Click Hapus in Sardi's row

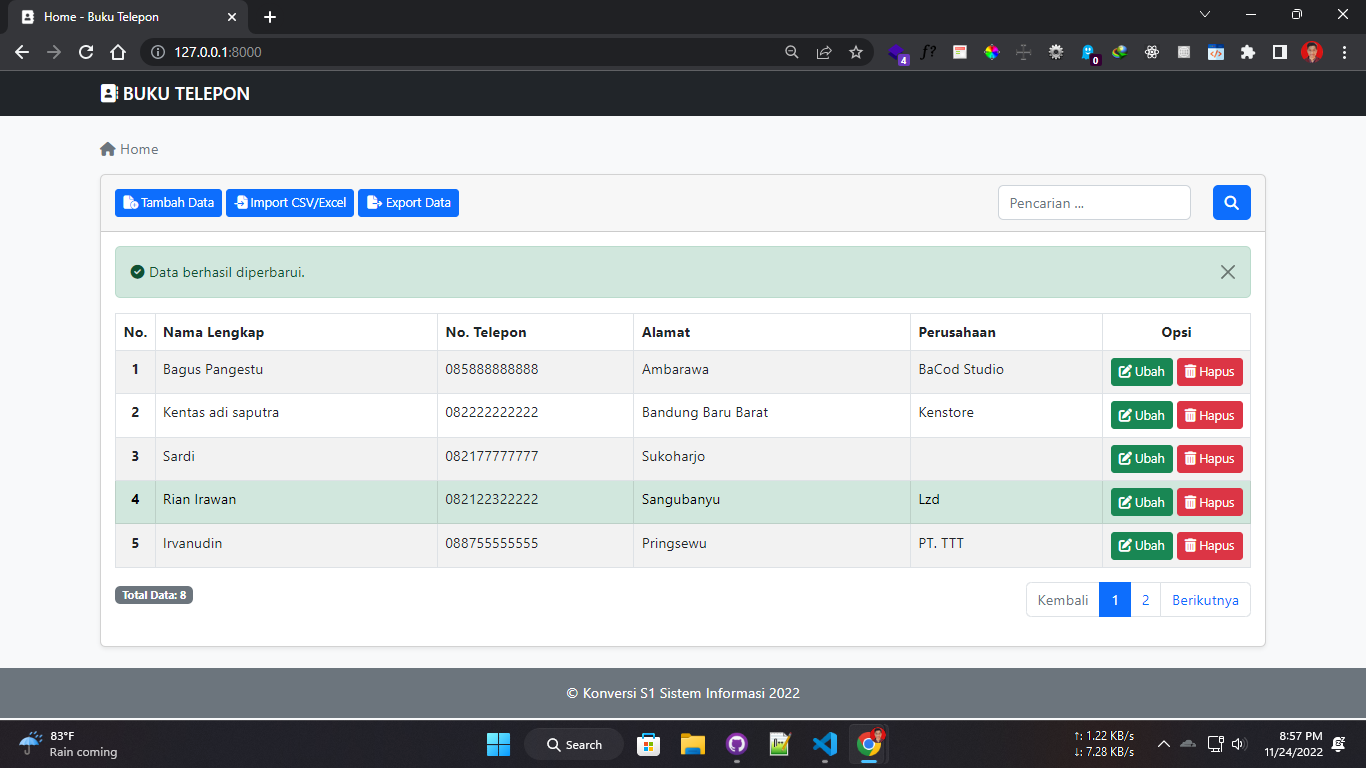coord(1209,459)
